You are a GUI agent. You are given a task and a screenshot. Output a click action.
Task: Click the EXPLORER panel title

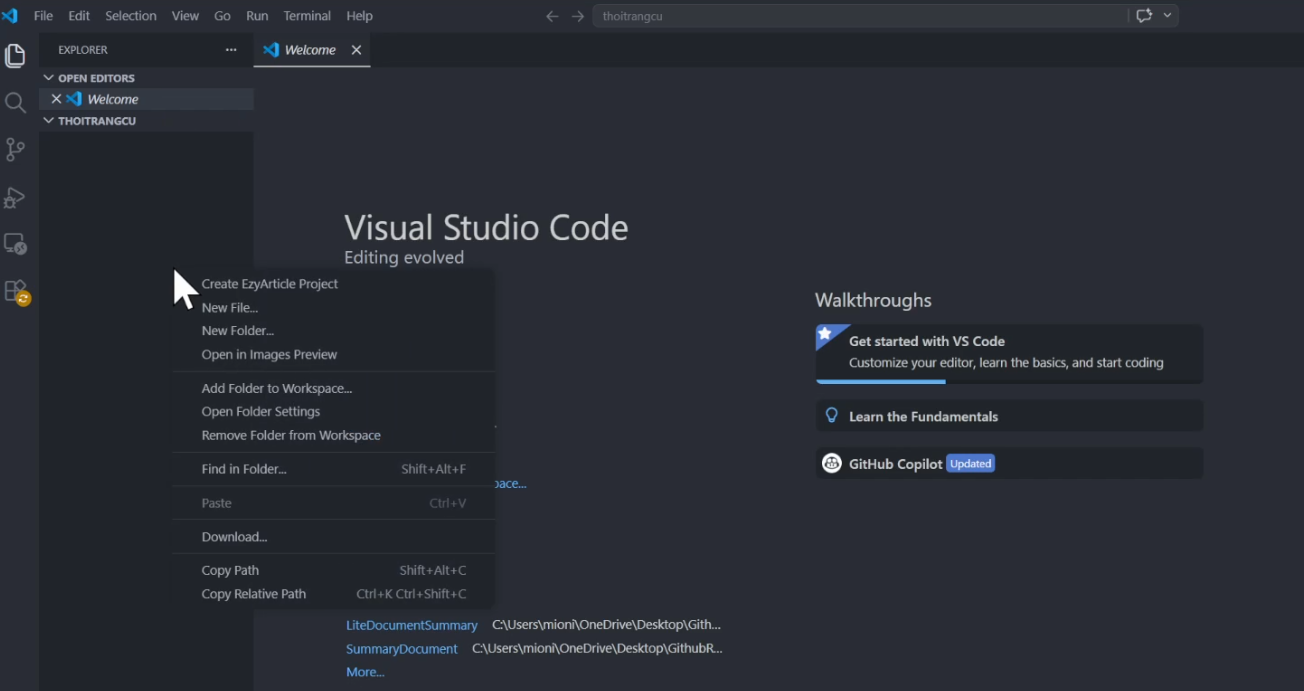83,50
